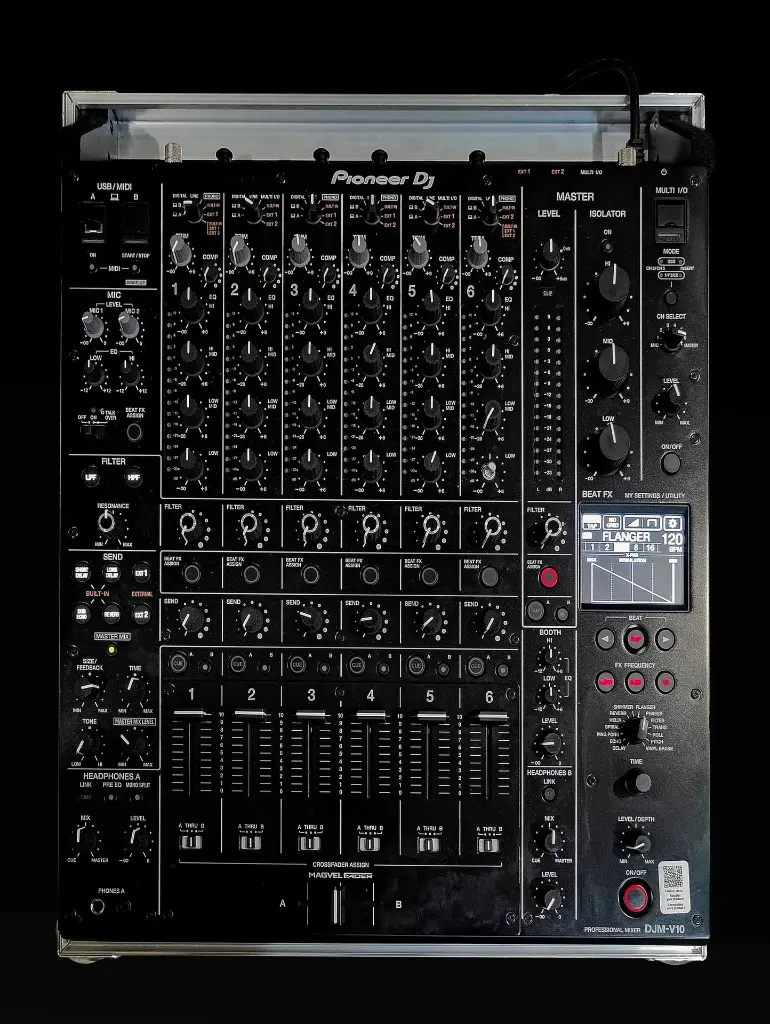Hit the Beat right arrow button
Screen dimensions: 770x1024
(x=665, y=638)
